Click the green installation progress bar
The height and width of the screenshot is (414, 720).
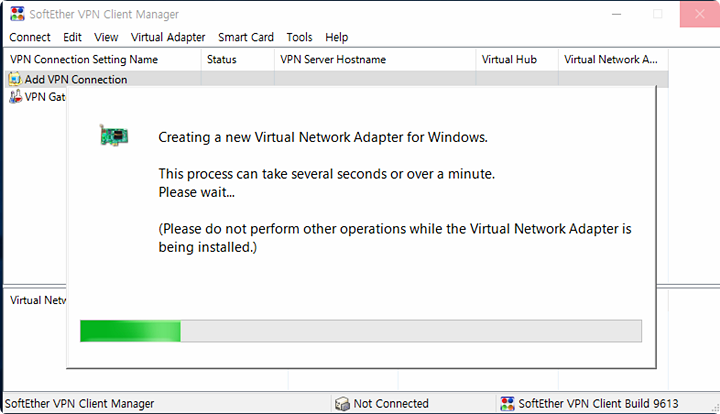(x=360, y=331)
